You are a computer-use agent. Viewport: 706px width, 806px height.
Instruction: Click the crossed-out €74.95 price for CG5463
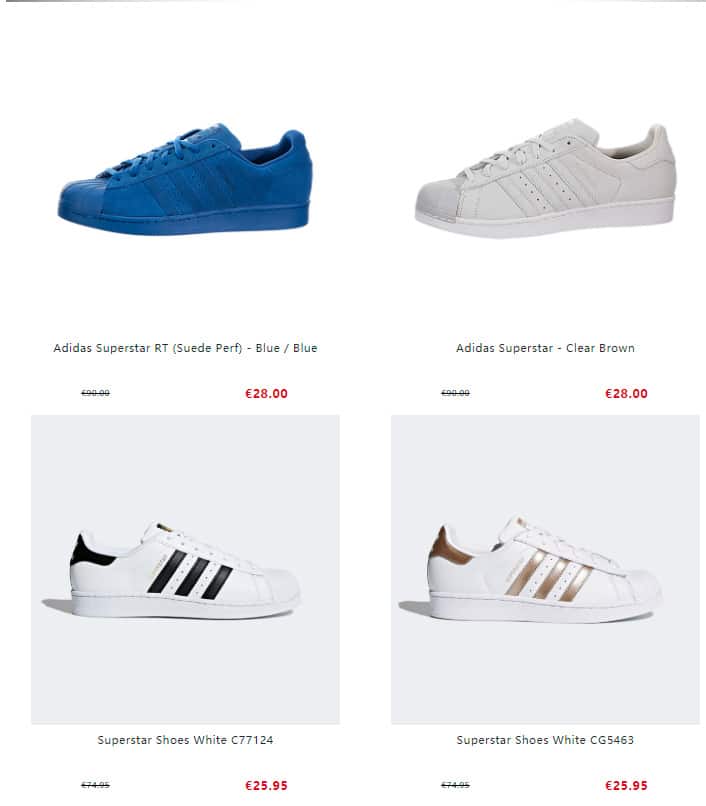tap(455, 785)
